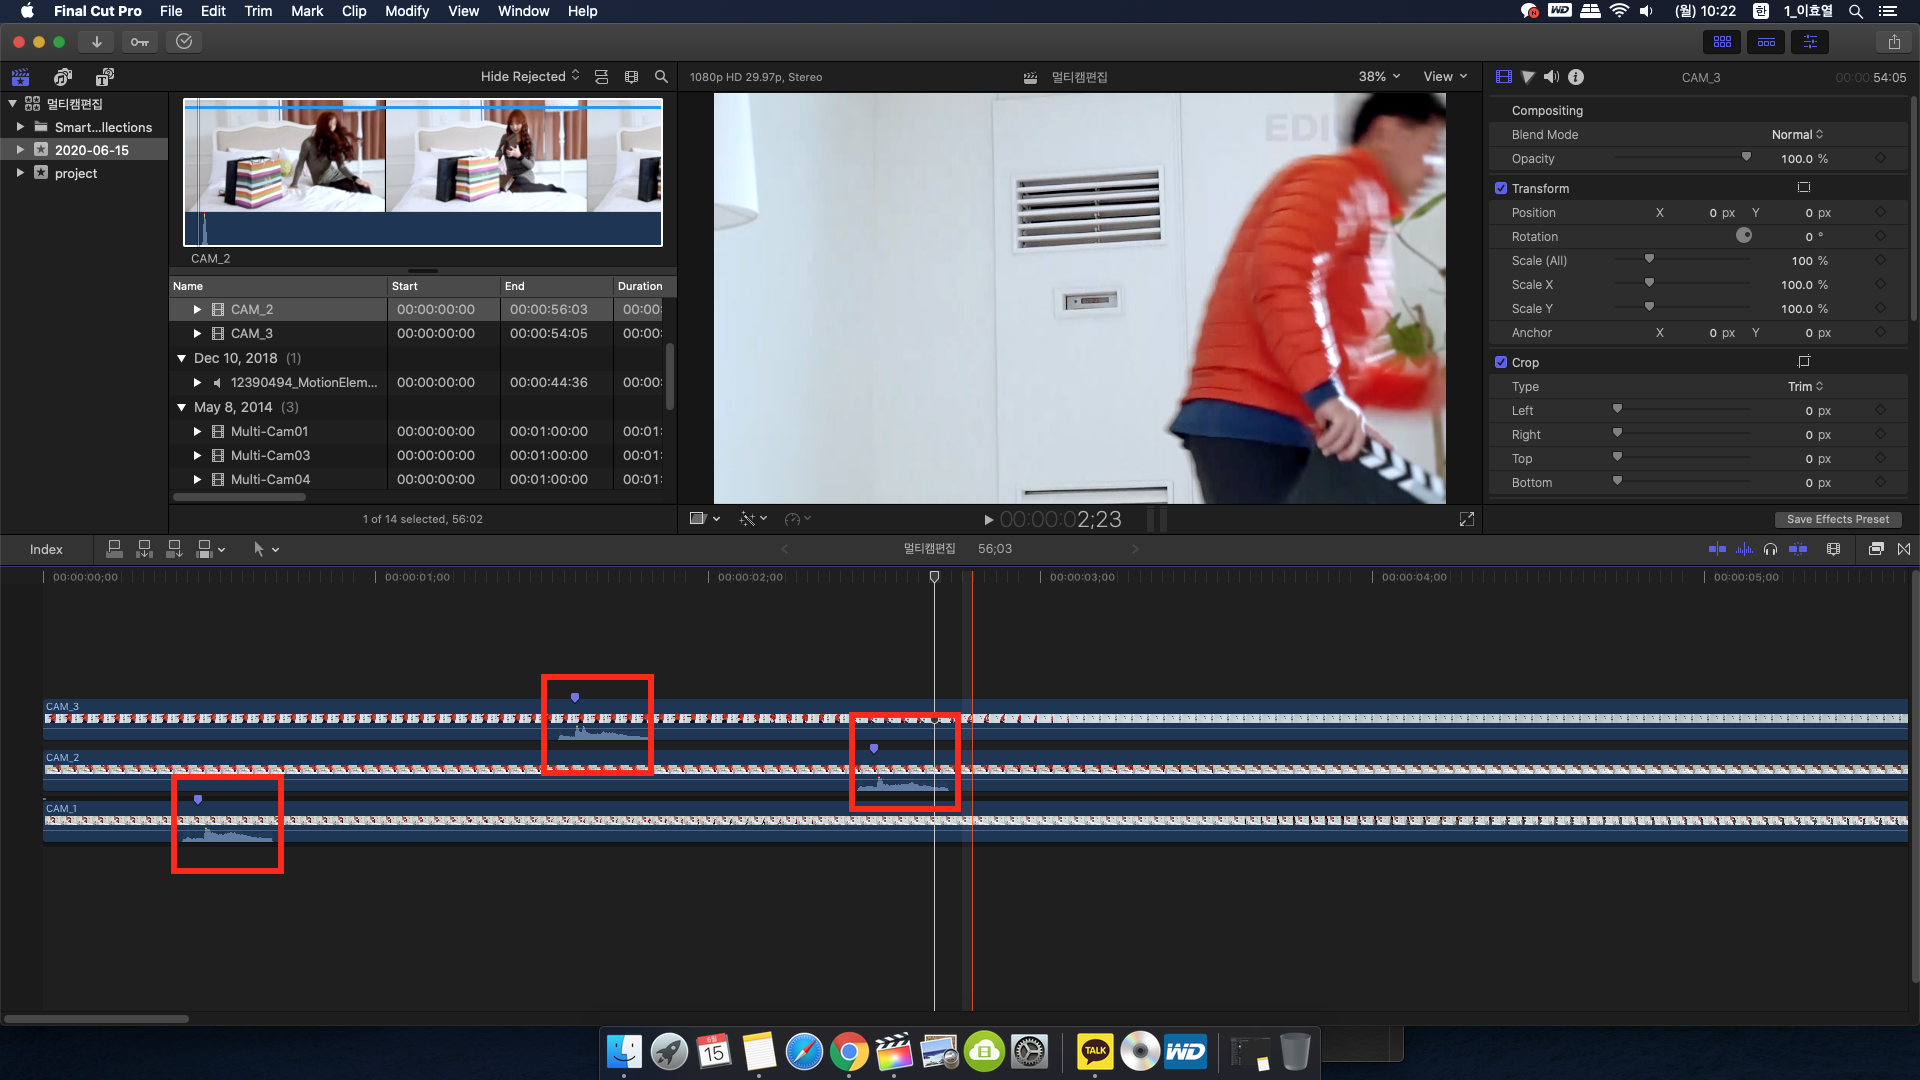Open the Clip menu
1920x1080 pixels.
coord(354,11)
